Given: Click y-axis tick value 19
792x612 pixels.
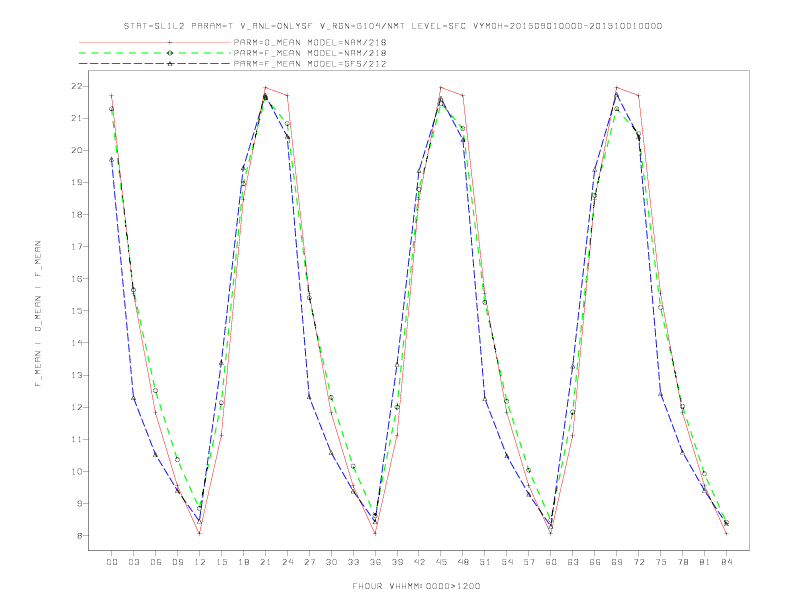Looking at the screenshot, I should click(x=76, y=182).
